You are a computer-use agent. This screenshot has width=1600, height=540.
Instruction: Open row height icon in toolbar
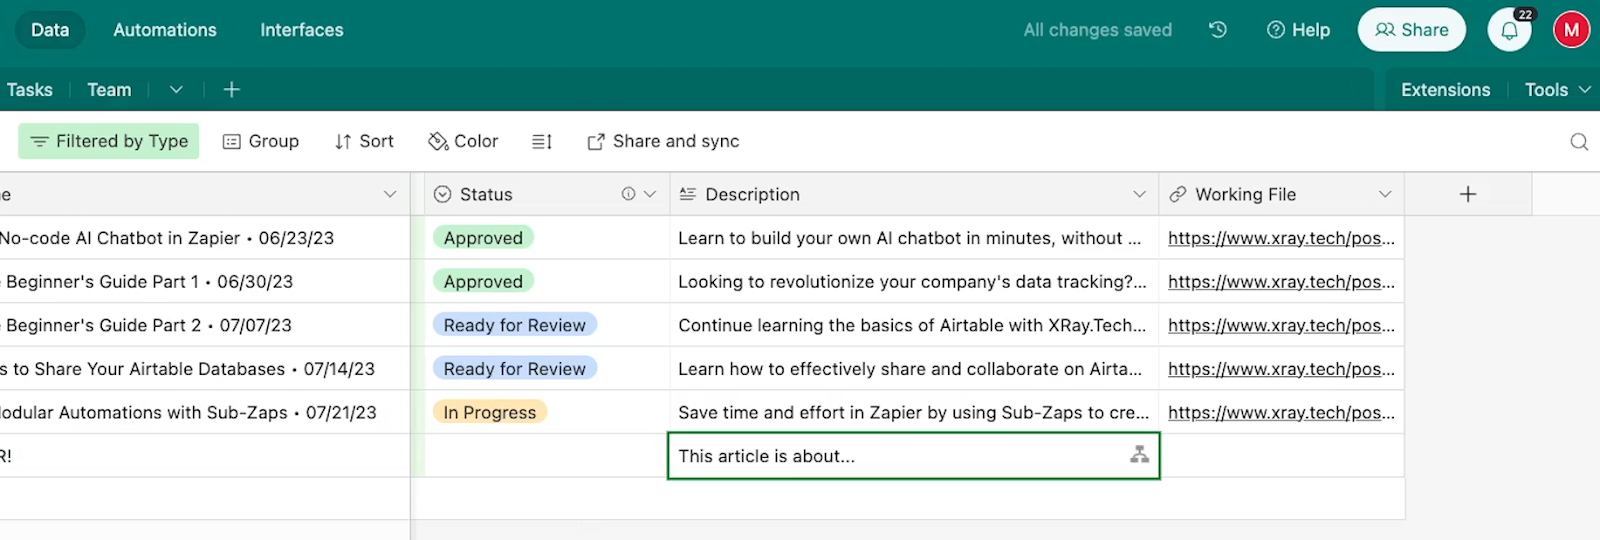[x=542, y=142]
